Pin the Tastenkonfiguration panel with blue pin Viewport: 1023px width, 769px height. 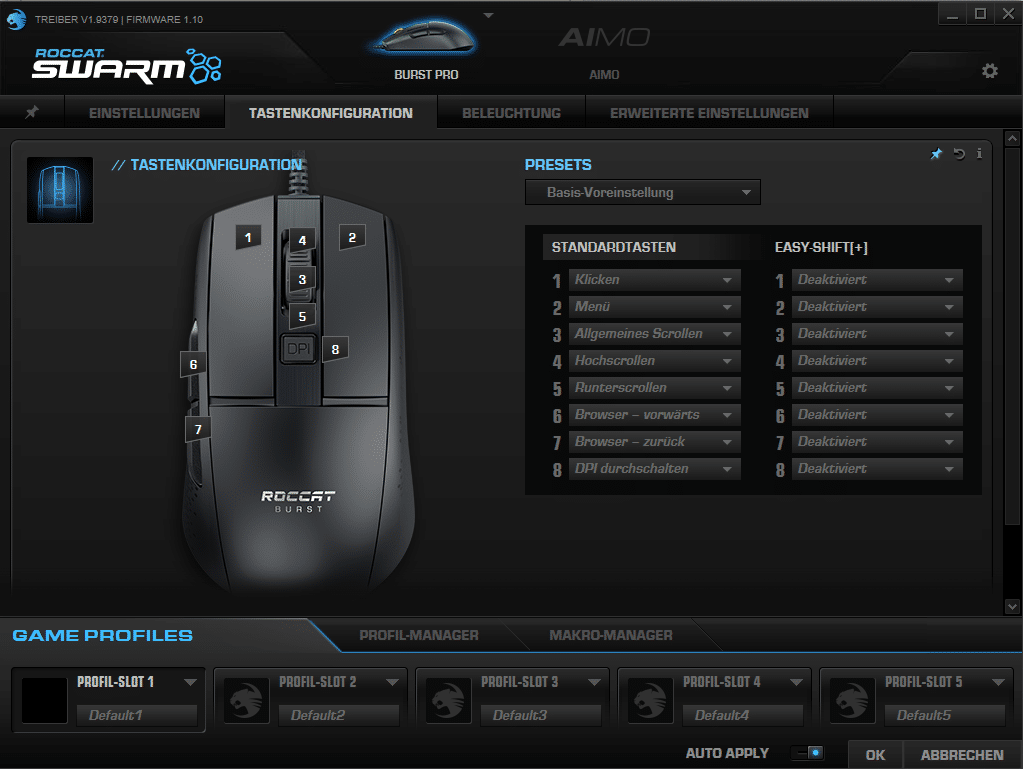point(936,154)
